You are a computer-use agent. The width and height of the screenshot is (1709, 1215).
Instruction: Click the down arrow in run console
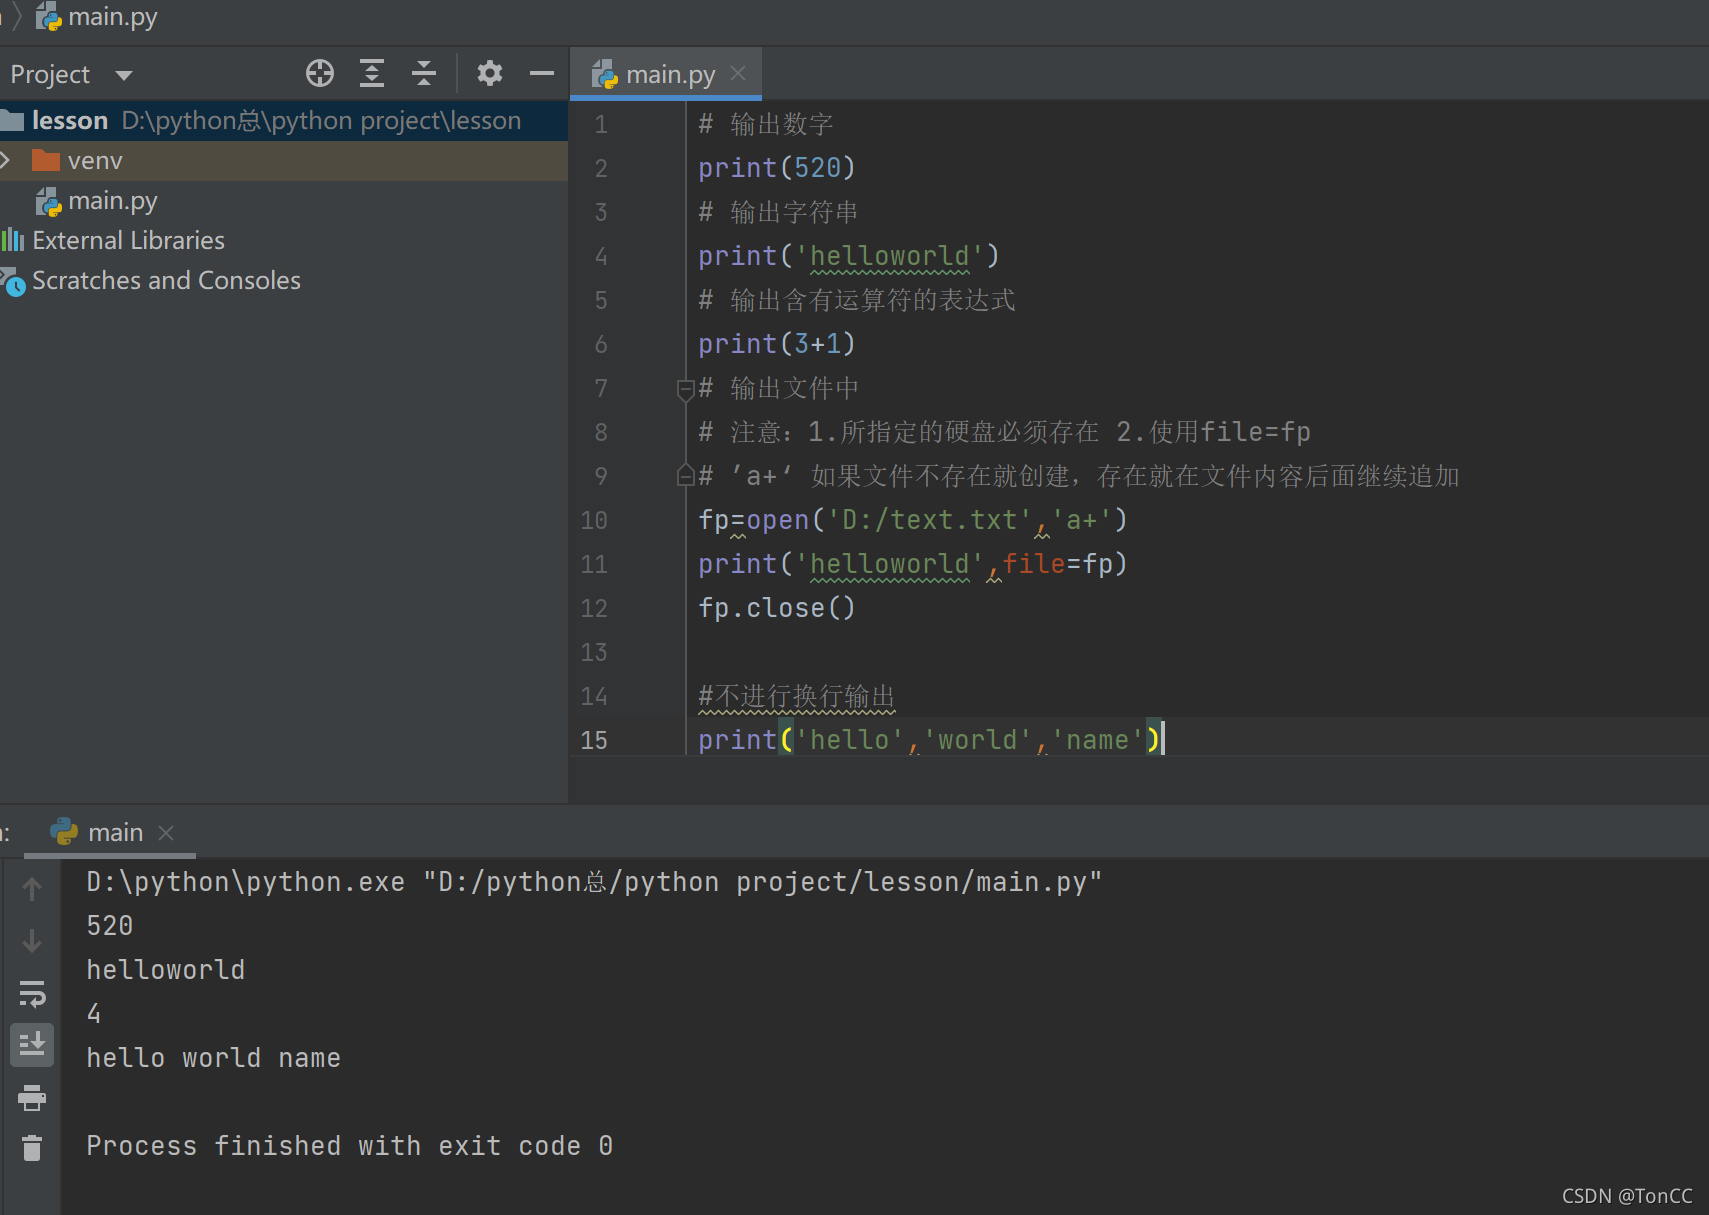pyautogui.click(x=32, y=941)
